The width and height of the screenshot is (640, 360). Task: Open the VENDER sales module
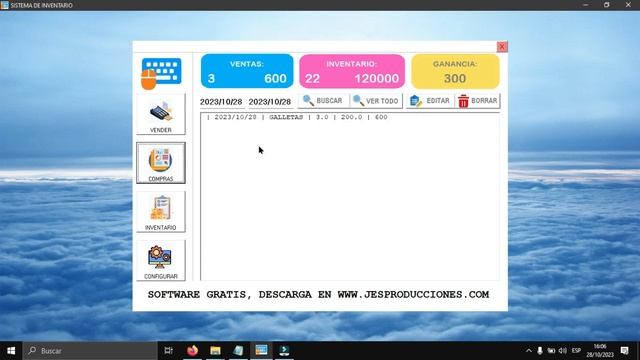click(x=161, y=114)
